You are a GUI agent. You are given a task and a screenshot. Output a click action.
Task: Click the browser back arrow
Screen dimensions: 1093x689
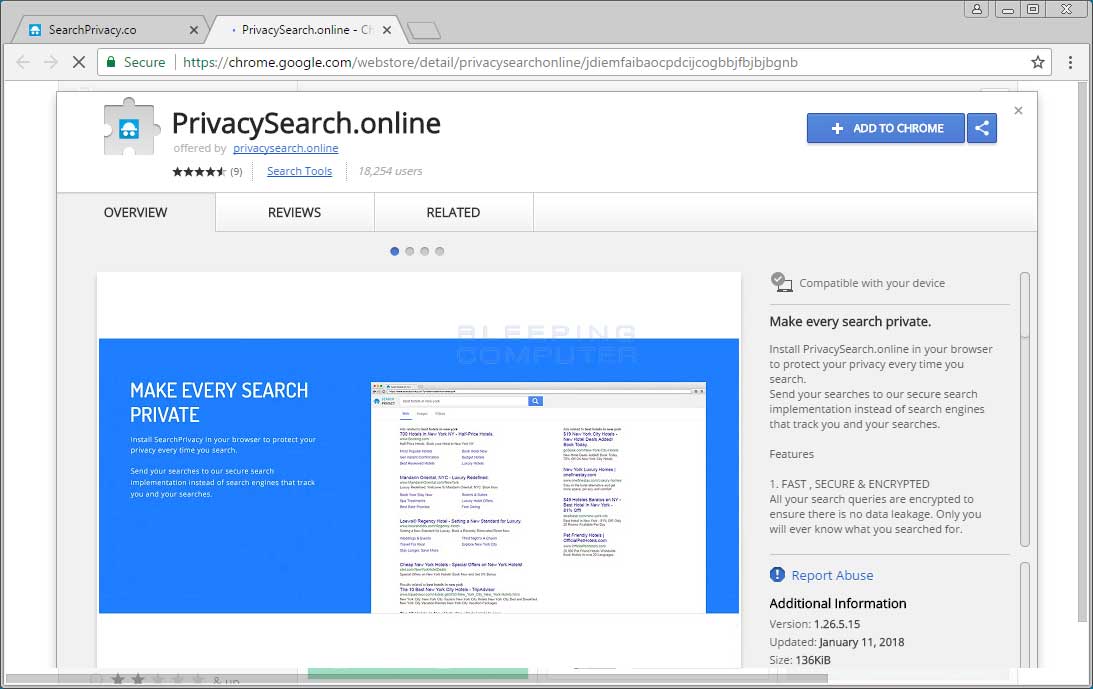pyautogui.click(x=23, y=62)
